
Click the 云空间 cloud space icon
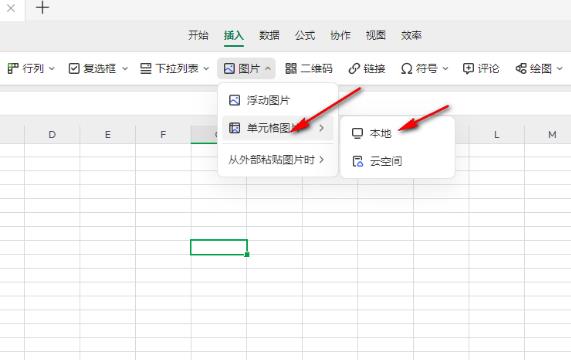358,161
